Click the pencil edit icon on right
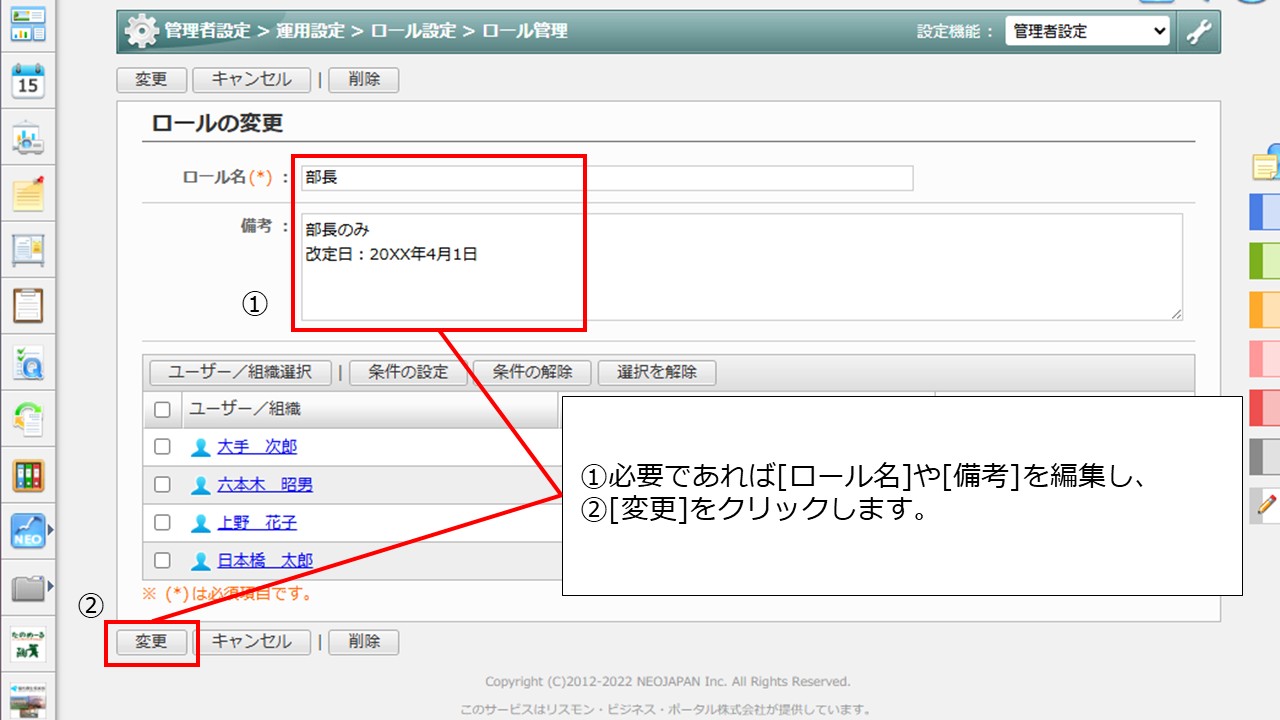 1265,506
